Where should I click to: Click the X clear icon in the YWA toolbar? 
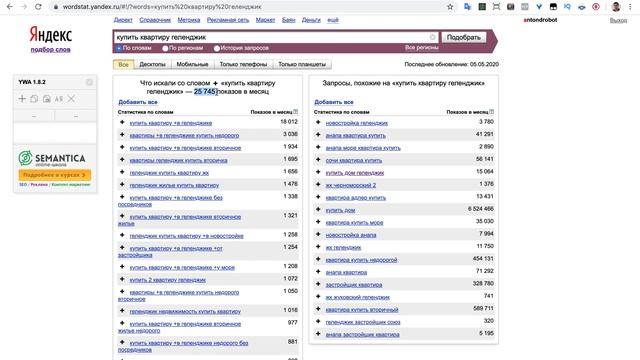click(71, 98)
